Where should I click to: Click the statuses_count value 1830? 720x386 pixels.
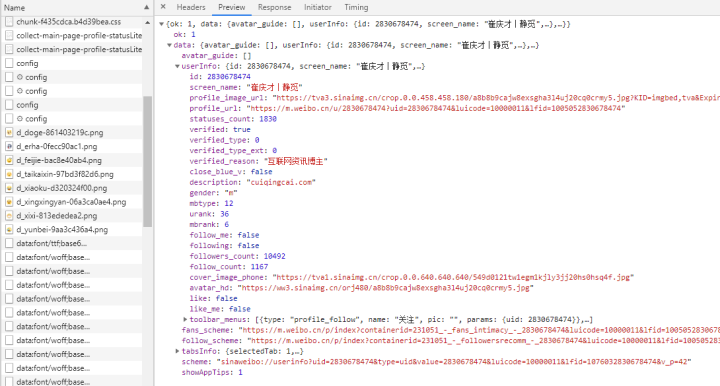(268, 119)
